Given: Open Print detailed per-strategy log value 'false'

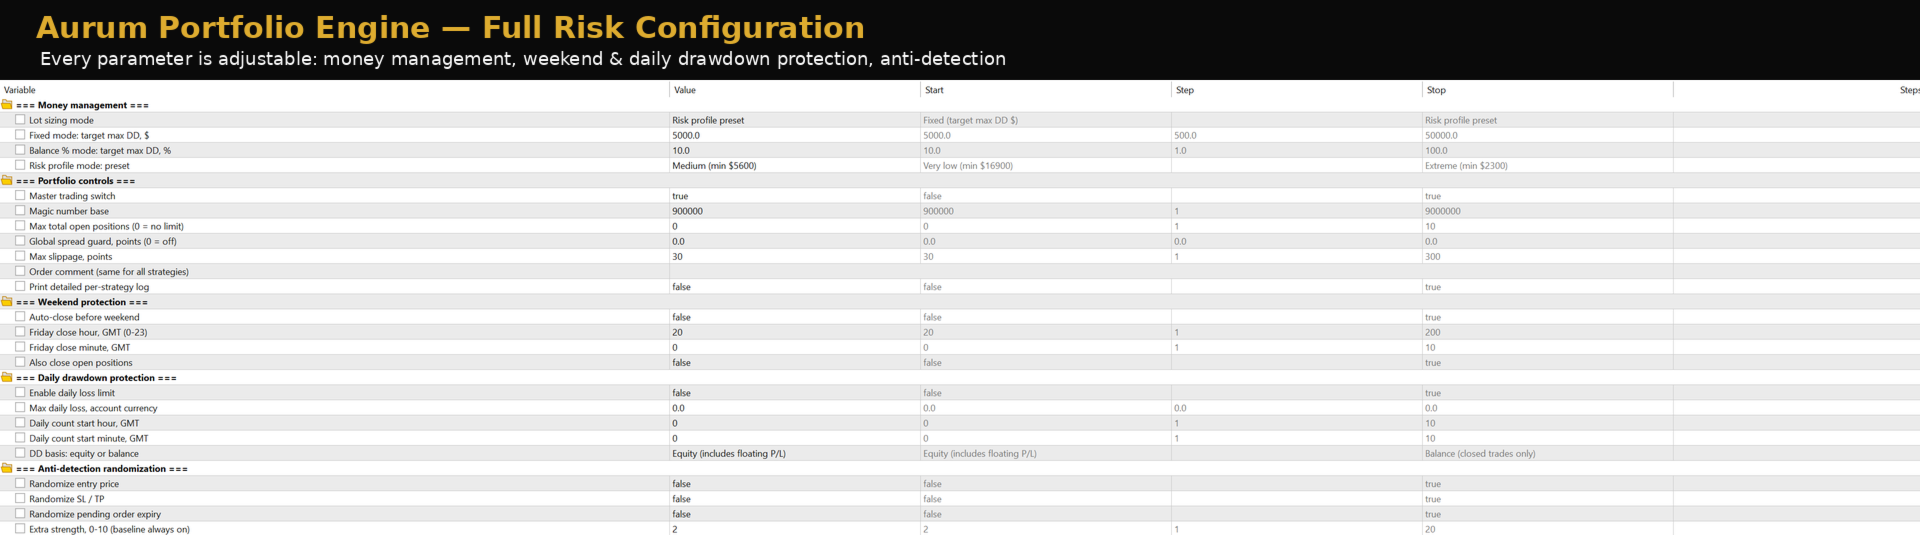Looking at the screenshot, I should pyautogui.click(x=795, y=287).
